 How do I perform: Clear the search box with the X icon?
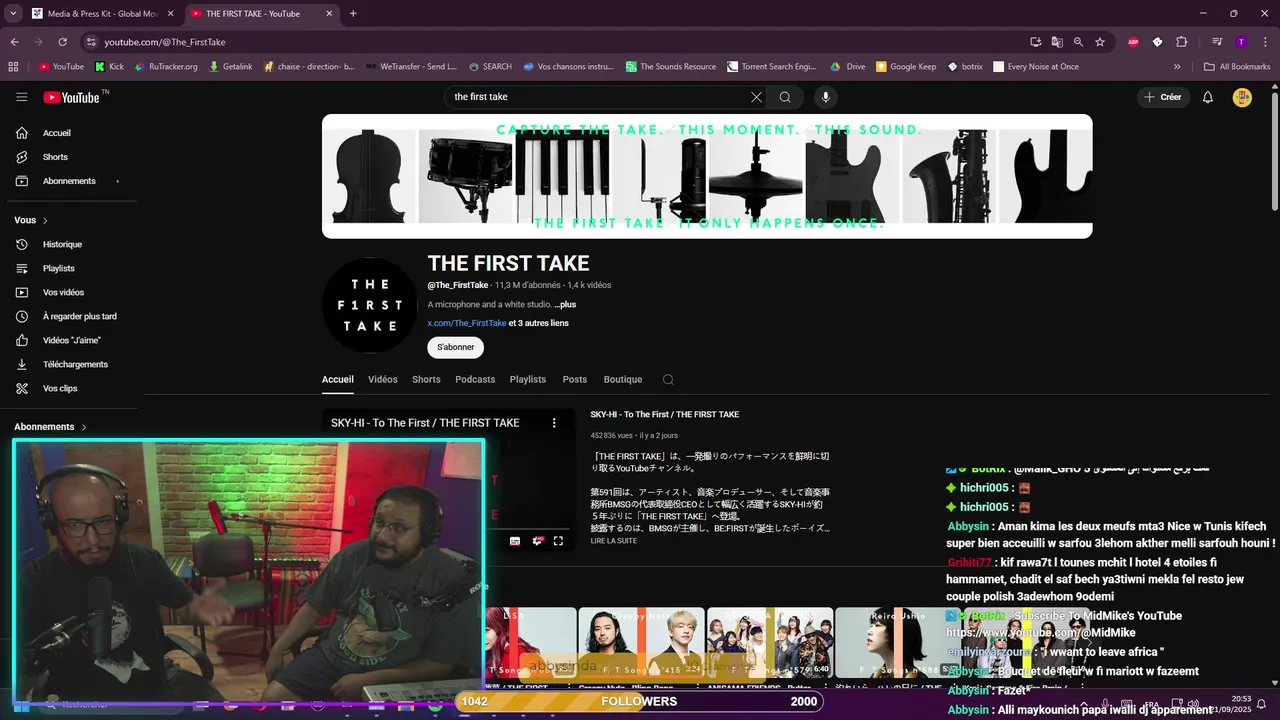click(x=756, y=97)
